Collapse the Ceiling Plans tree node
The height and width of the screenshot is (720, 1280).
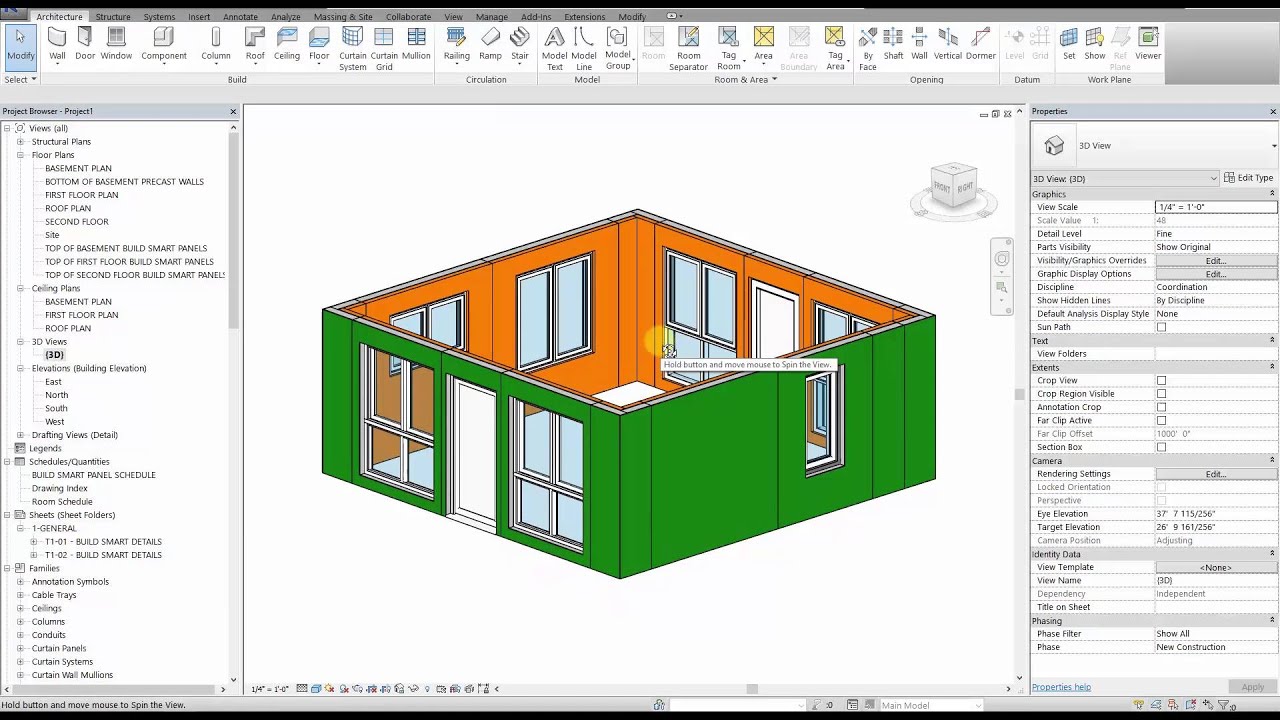click(x=20, y=288)
